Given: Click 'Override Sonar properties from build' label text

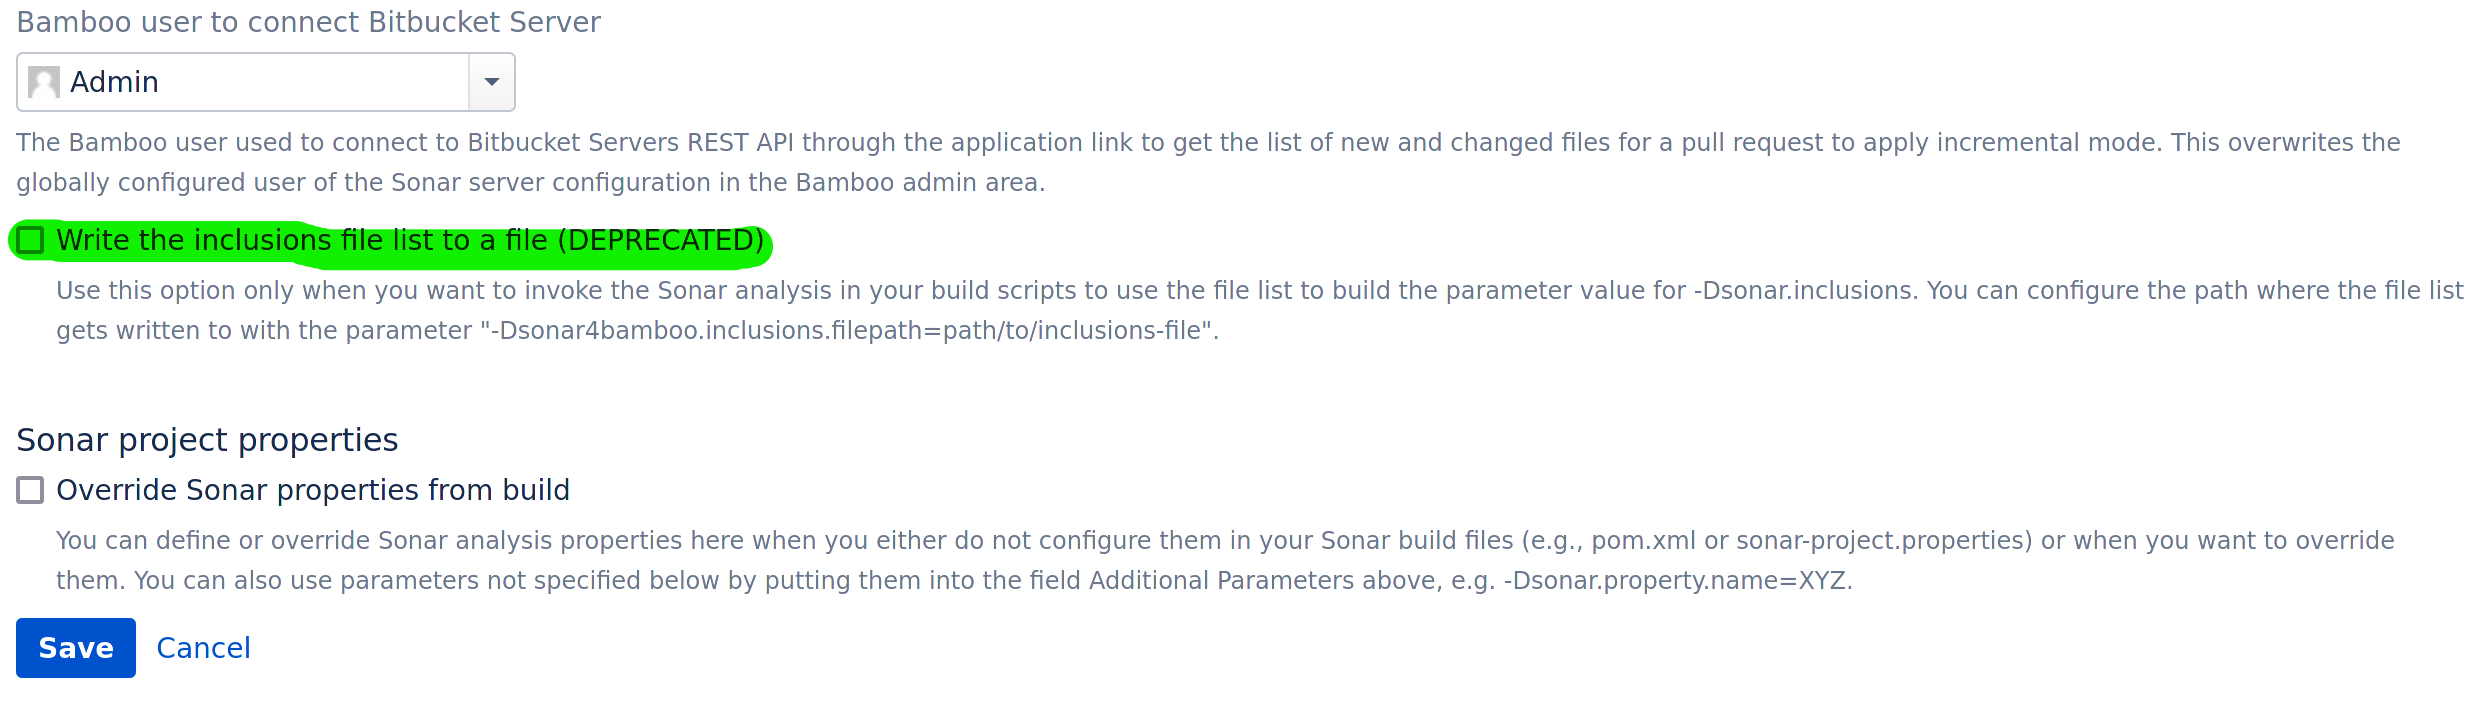Looking at the screenshot, I should (312, 490).
